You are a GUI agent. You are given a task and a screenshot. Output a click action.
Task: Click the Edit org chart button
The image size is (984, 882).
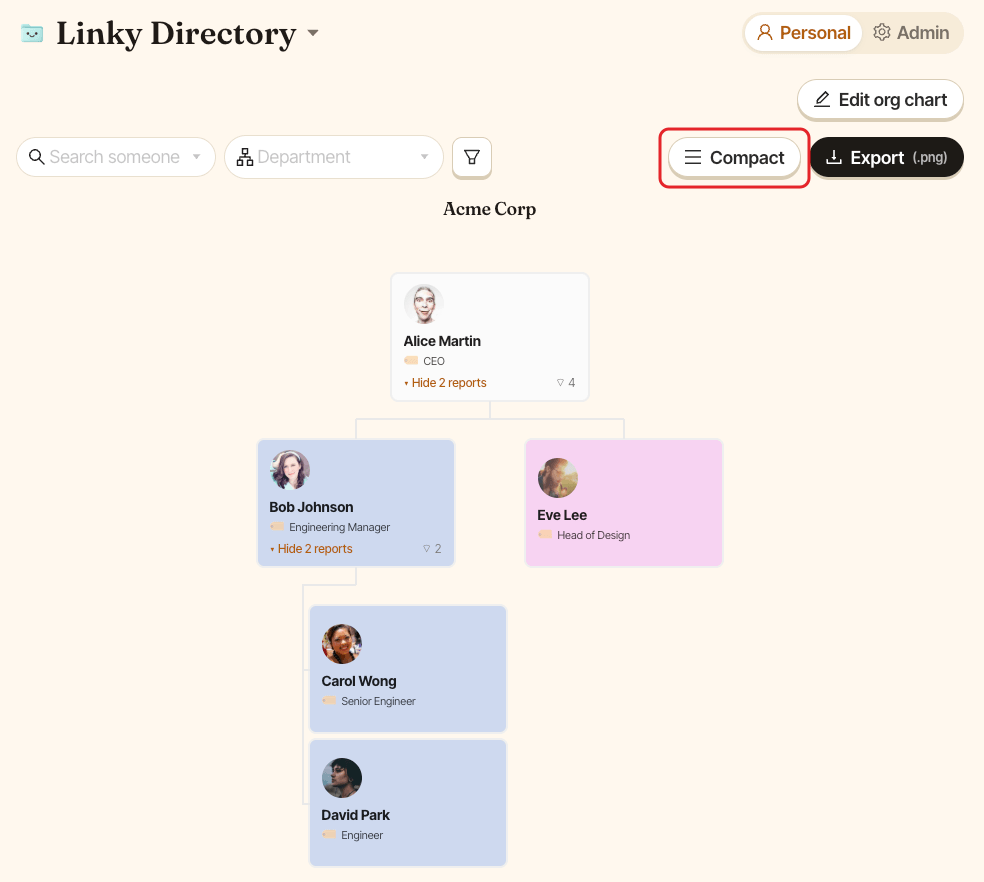(880, 99)
